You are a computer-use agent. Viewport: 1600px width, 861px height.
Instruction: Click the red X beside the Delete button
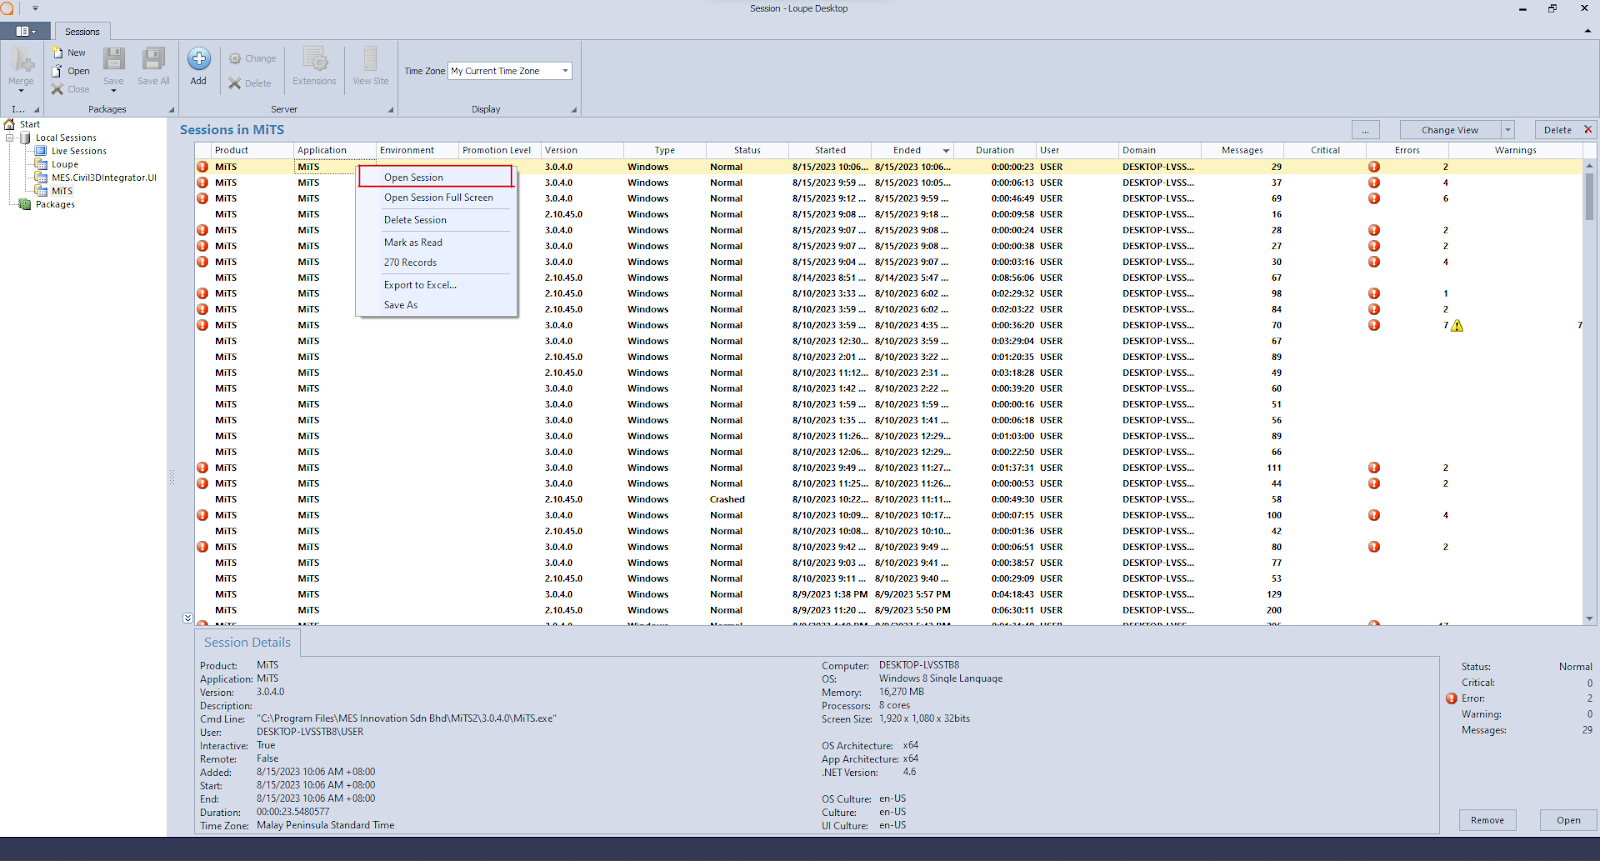(x=1588, y=130)
